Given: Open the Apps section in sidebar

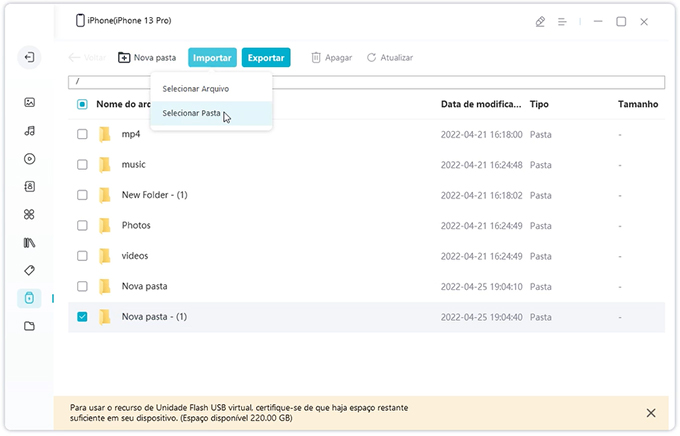Looking at the screenshot, I should tap(30, 214).
